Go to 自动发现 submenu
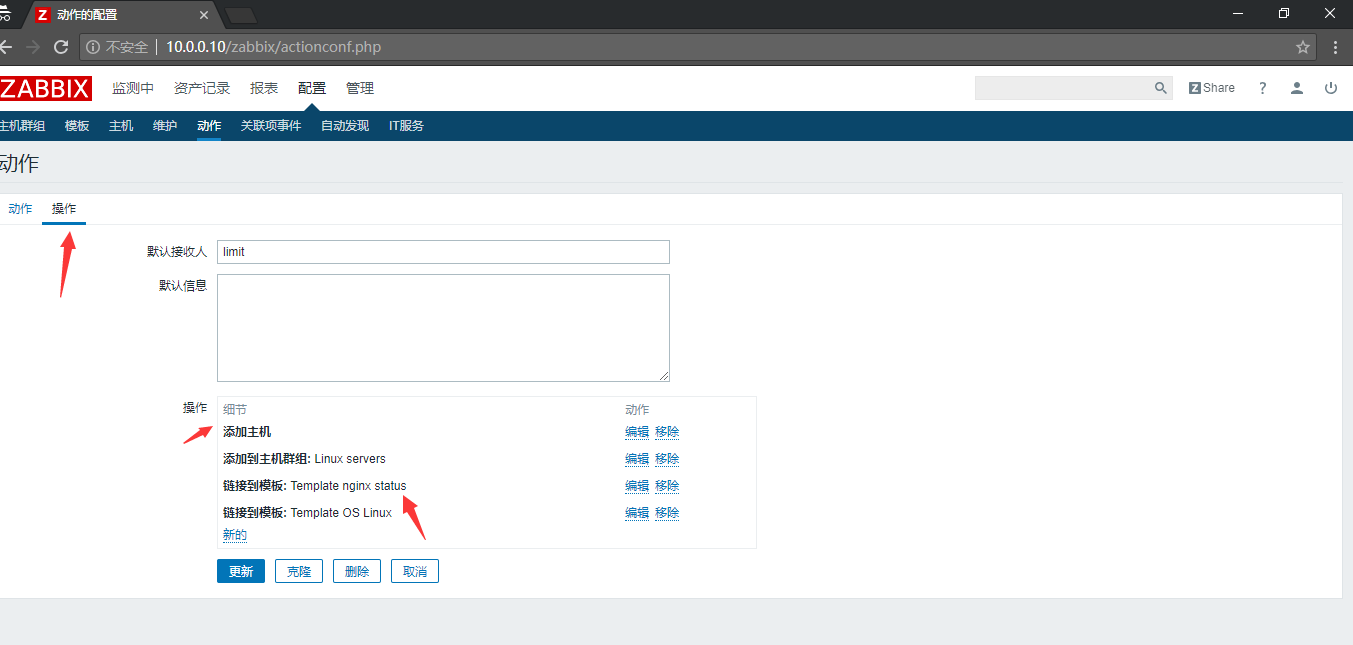 point(345,126)
